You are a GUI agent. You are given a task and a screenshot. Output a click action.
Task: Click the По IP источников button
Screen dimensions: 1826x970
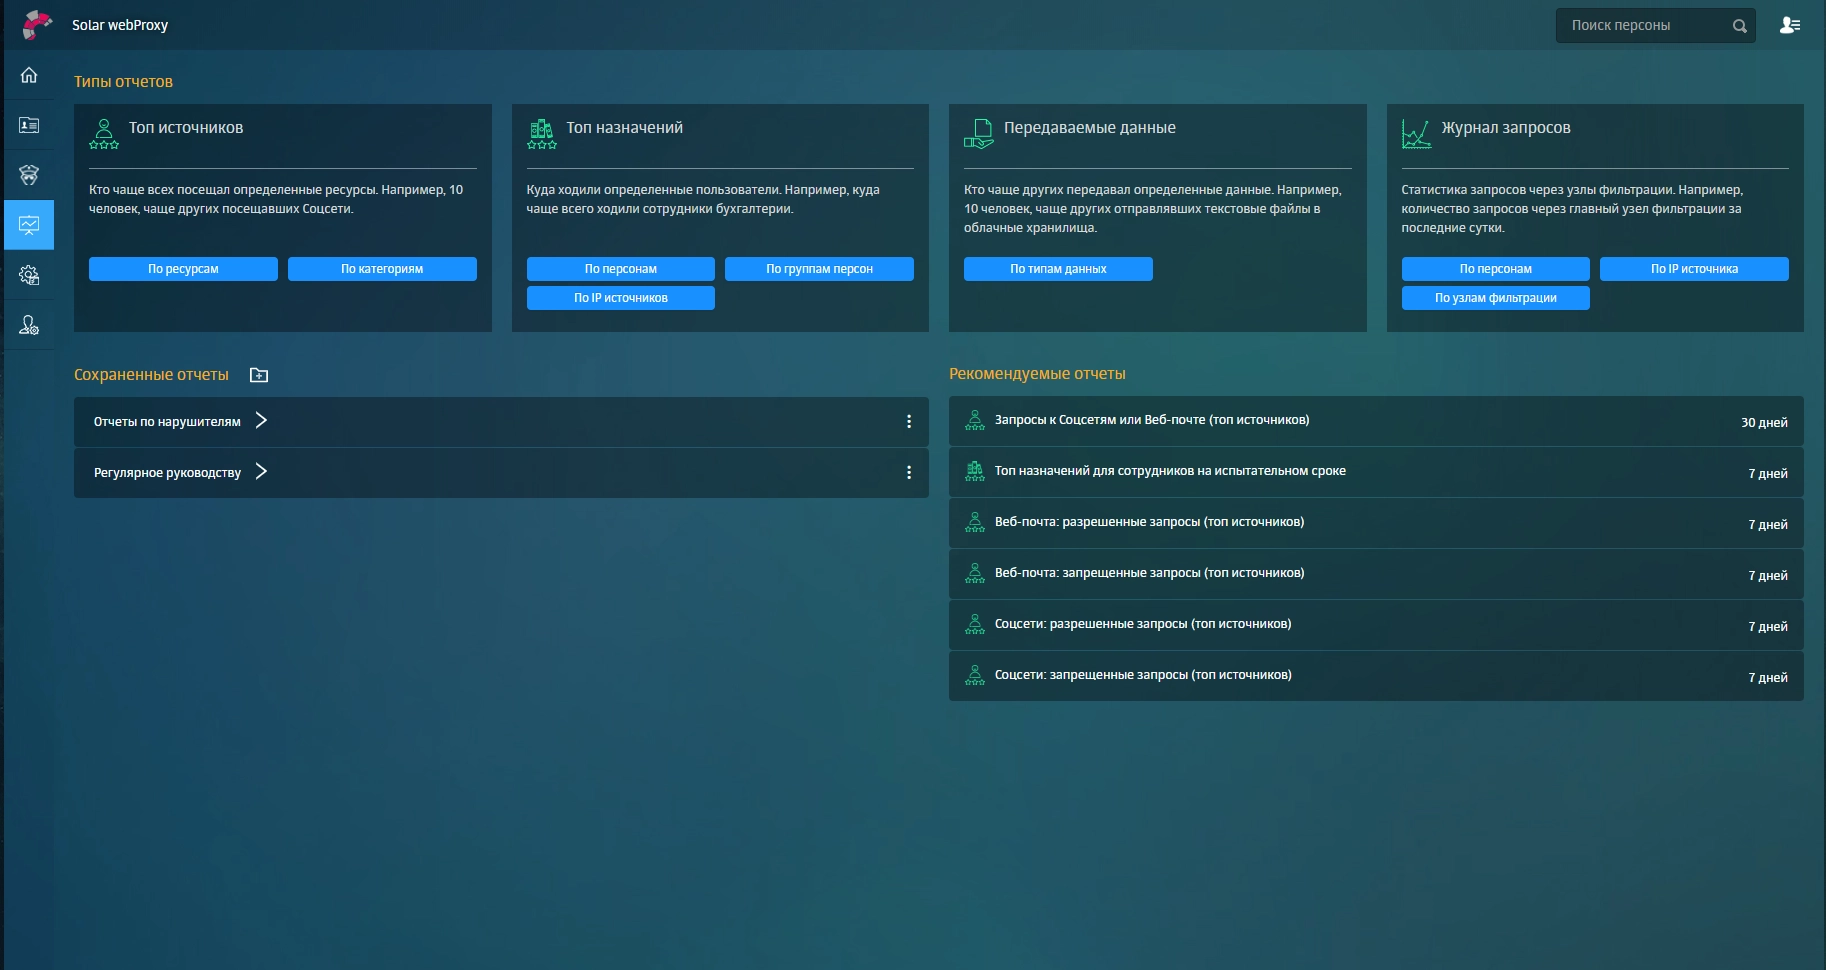pos(621,298)
